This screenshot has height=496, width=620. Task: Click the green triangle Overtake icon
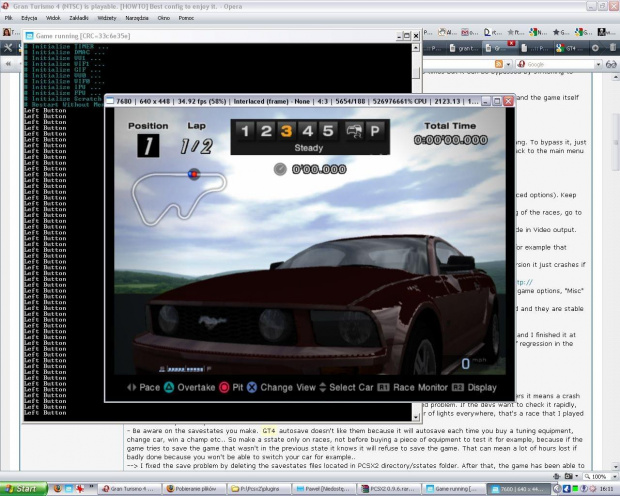pyautogui.click(x=169, y=388)
